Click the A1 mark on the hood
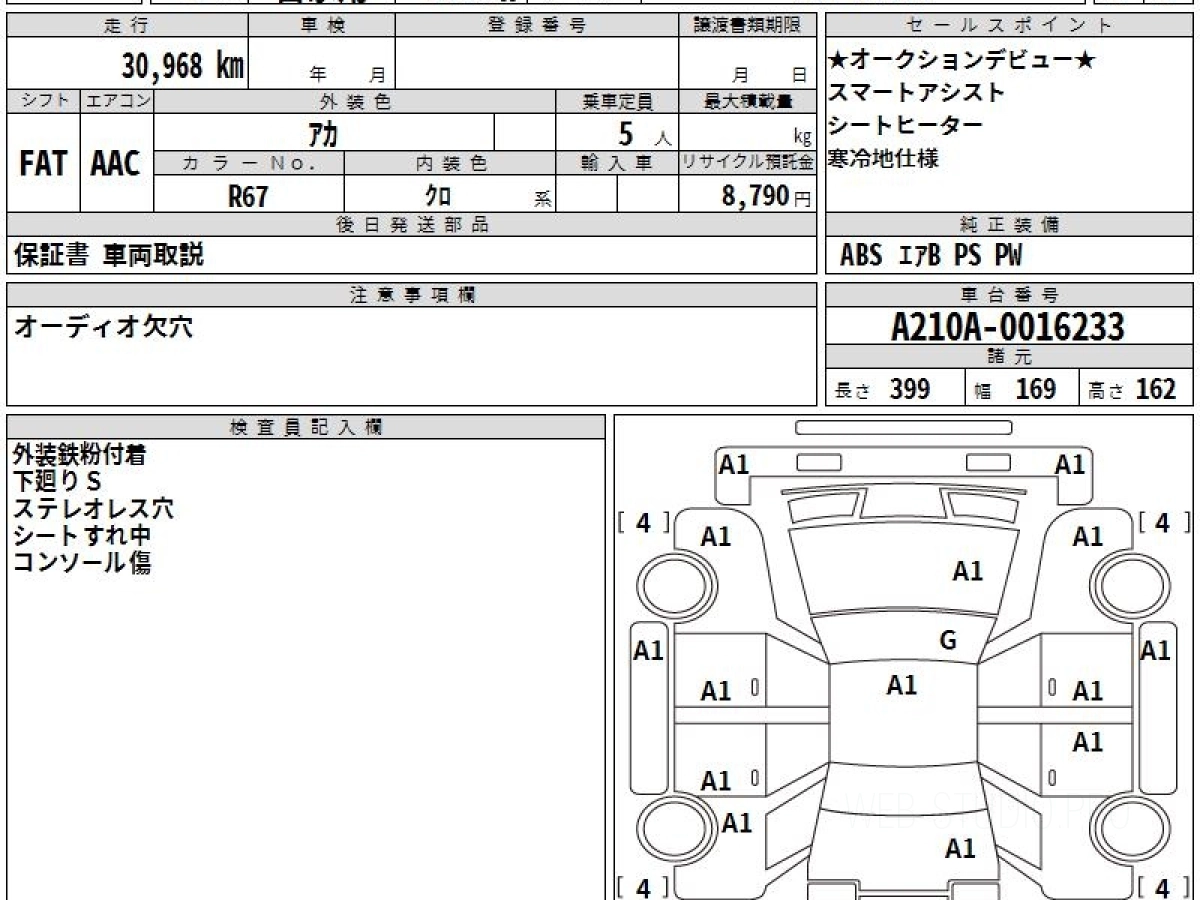The width and height of the screenshot is (1200, 900). point(967,571)
